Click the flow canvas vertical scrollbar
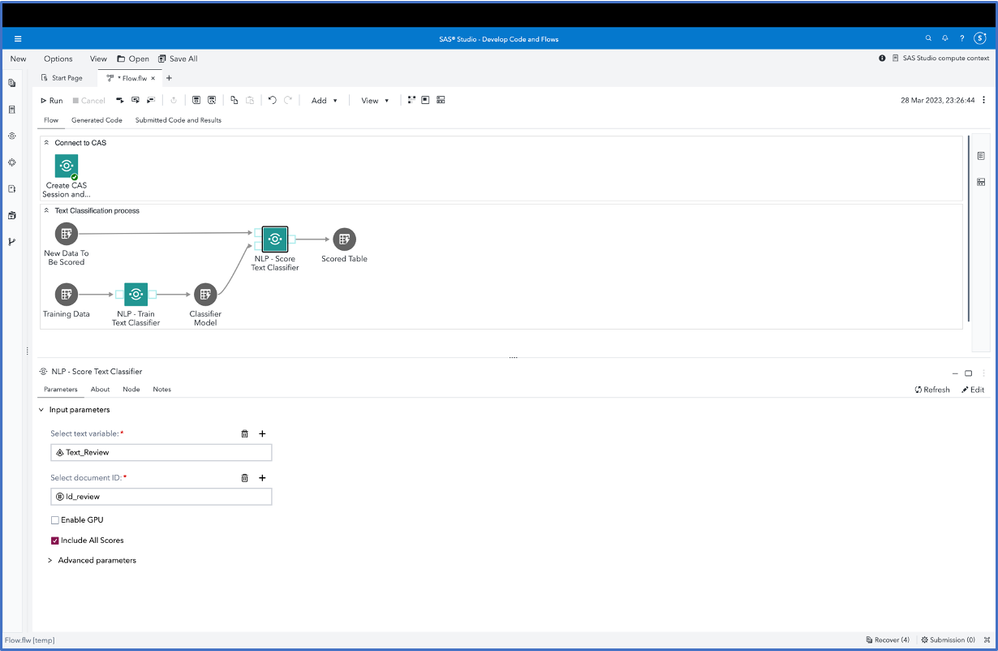The image size is (998, 651). tap(968, 228)
